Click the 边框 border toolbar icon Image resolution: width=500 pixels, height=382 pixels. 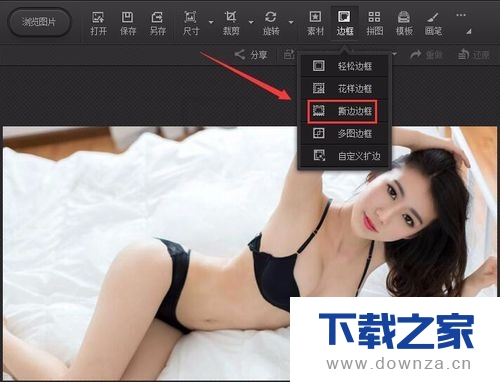coord(345,23)
